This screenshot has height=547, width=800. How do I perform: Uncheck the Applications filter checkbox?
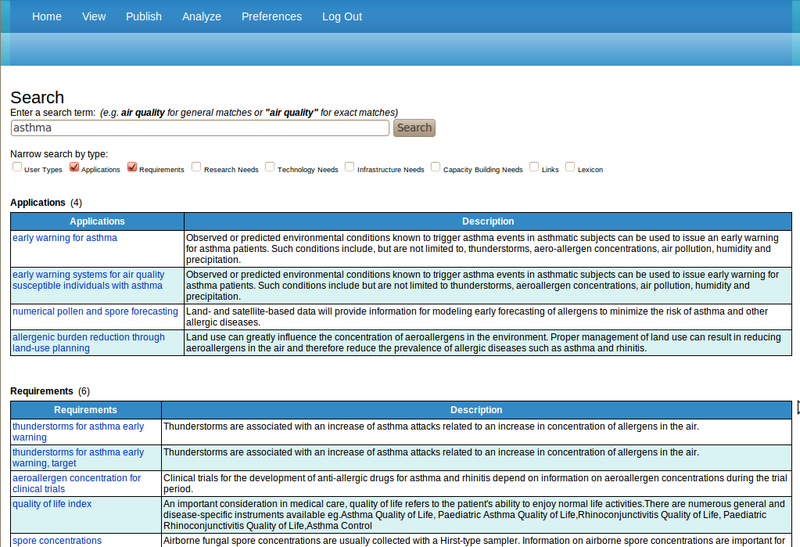click(74, 168)
